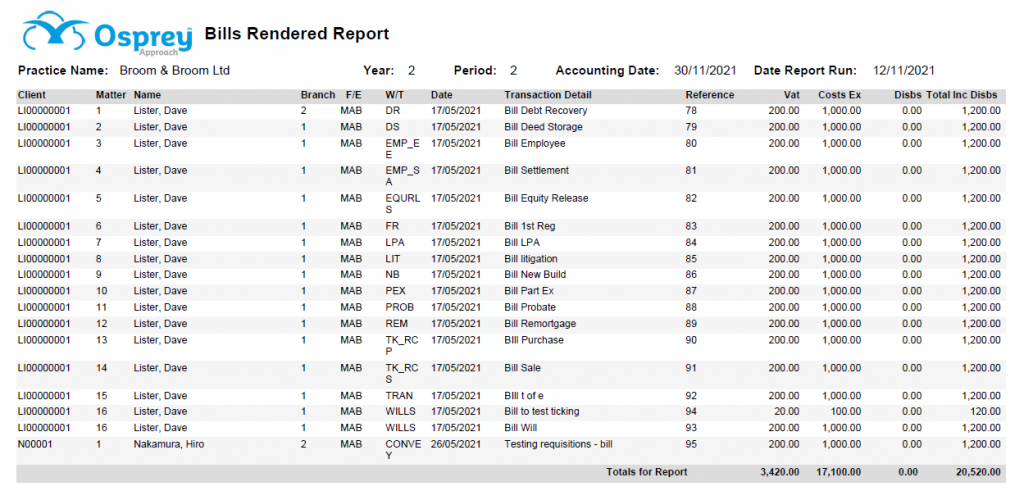Viewport: 1024px width, 491px height.
Task: Select Testing requisitions - bill transaction
Action: [x=558, y=445]
